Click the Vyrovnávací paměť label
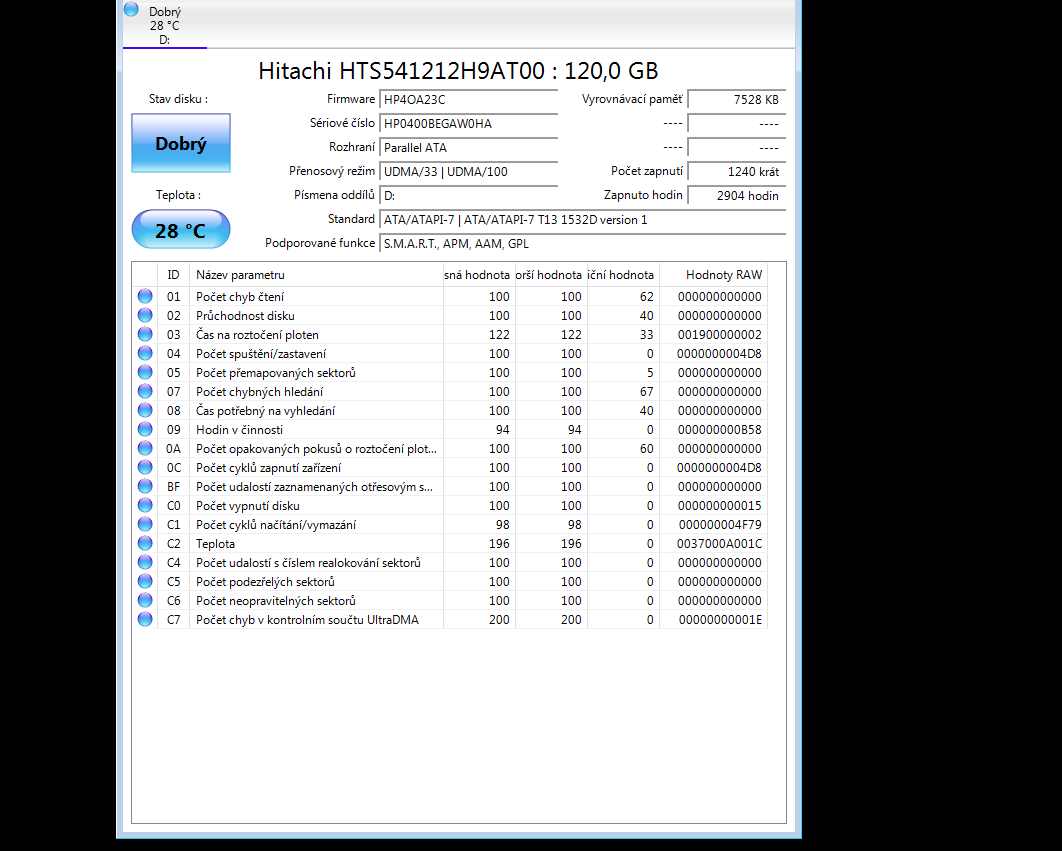 point(632,99)
